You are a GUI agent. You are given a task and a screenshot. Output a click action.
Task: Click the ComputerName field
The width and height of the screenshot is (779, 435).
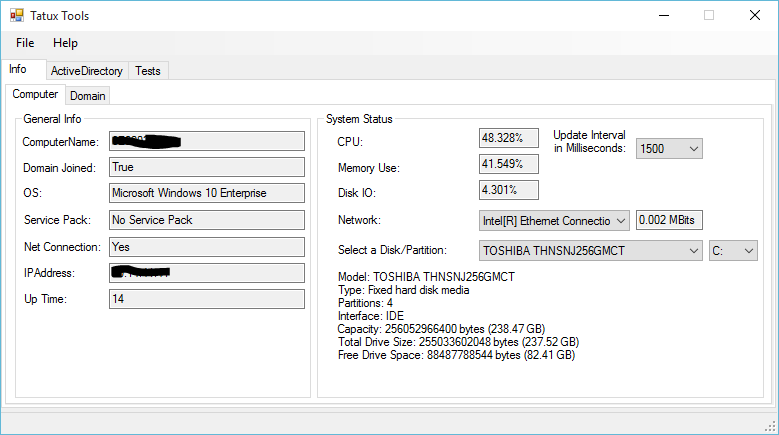click(x=207, y=141)
